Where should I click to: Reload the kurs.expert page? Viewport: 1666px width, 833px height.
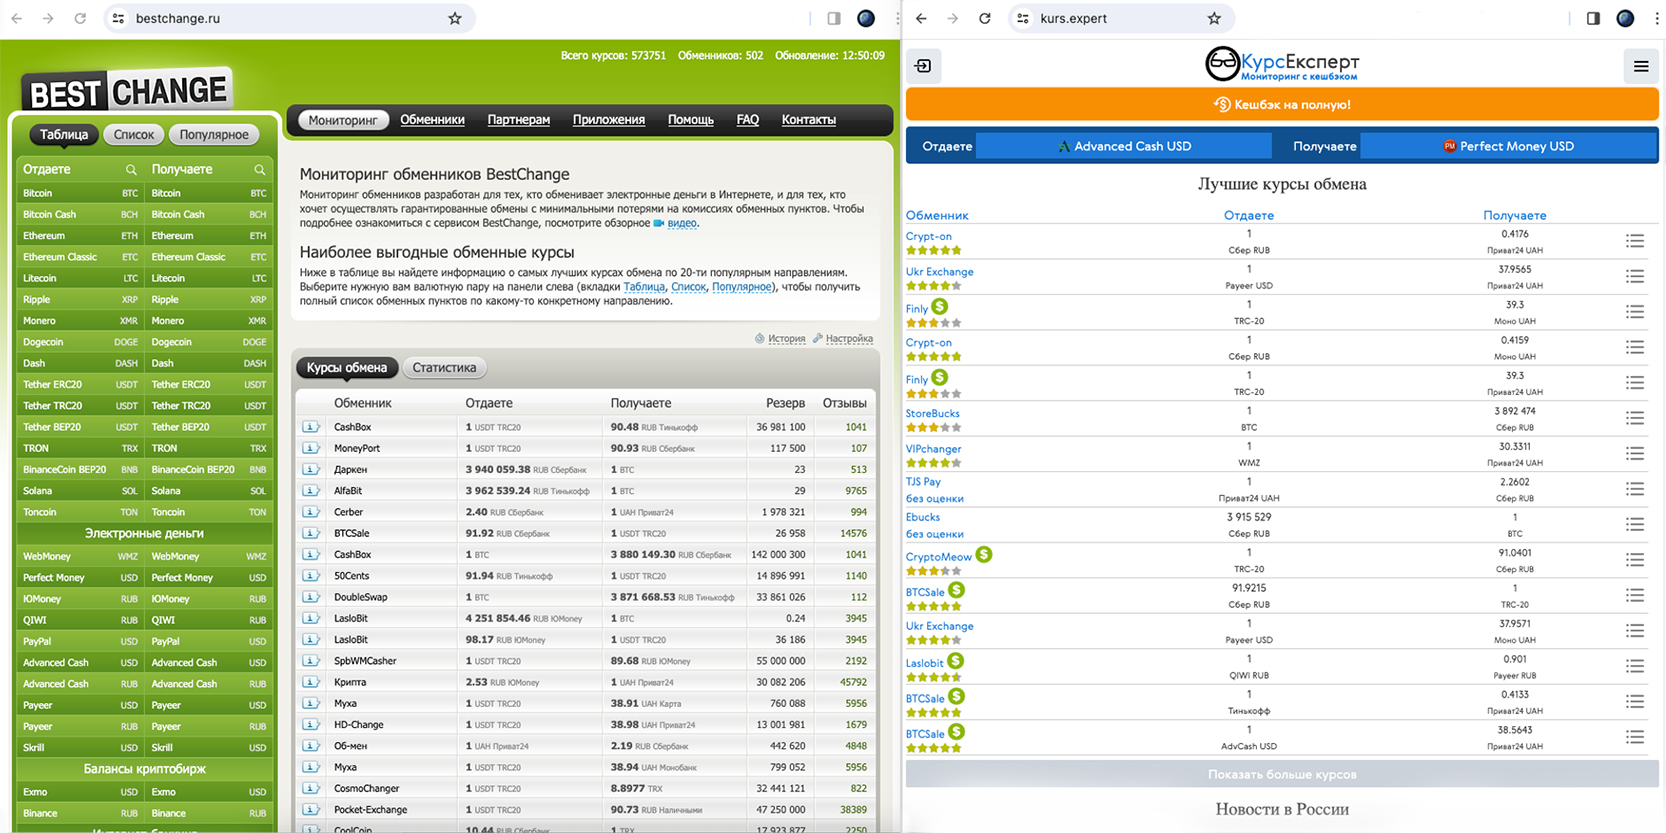(x=985, y=18)
